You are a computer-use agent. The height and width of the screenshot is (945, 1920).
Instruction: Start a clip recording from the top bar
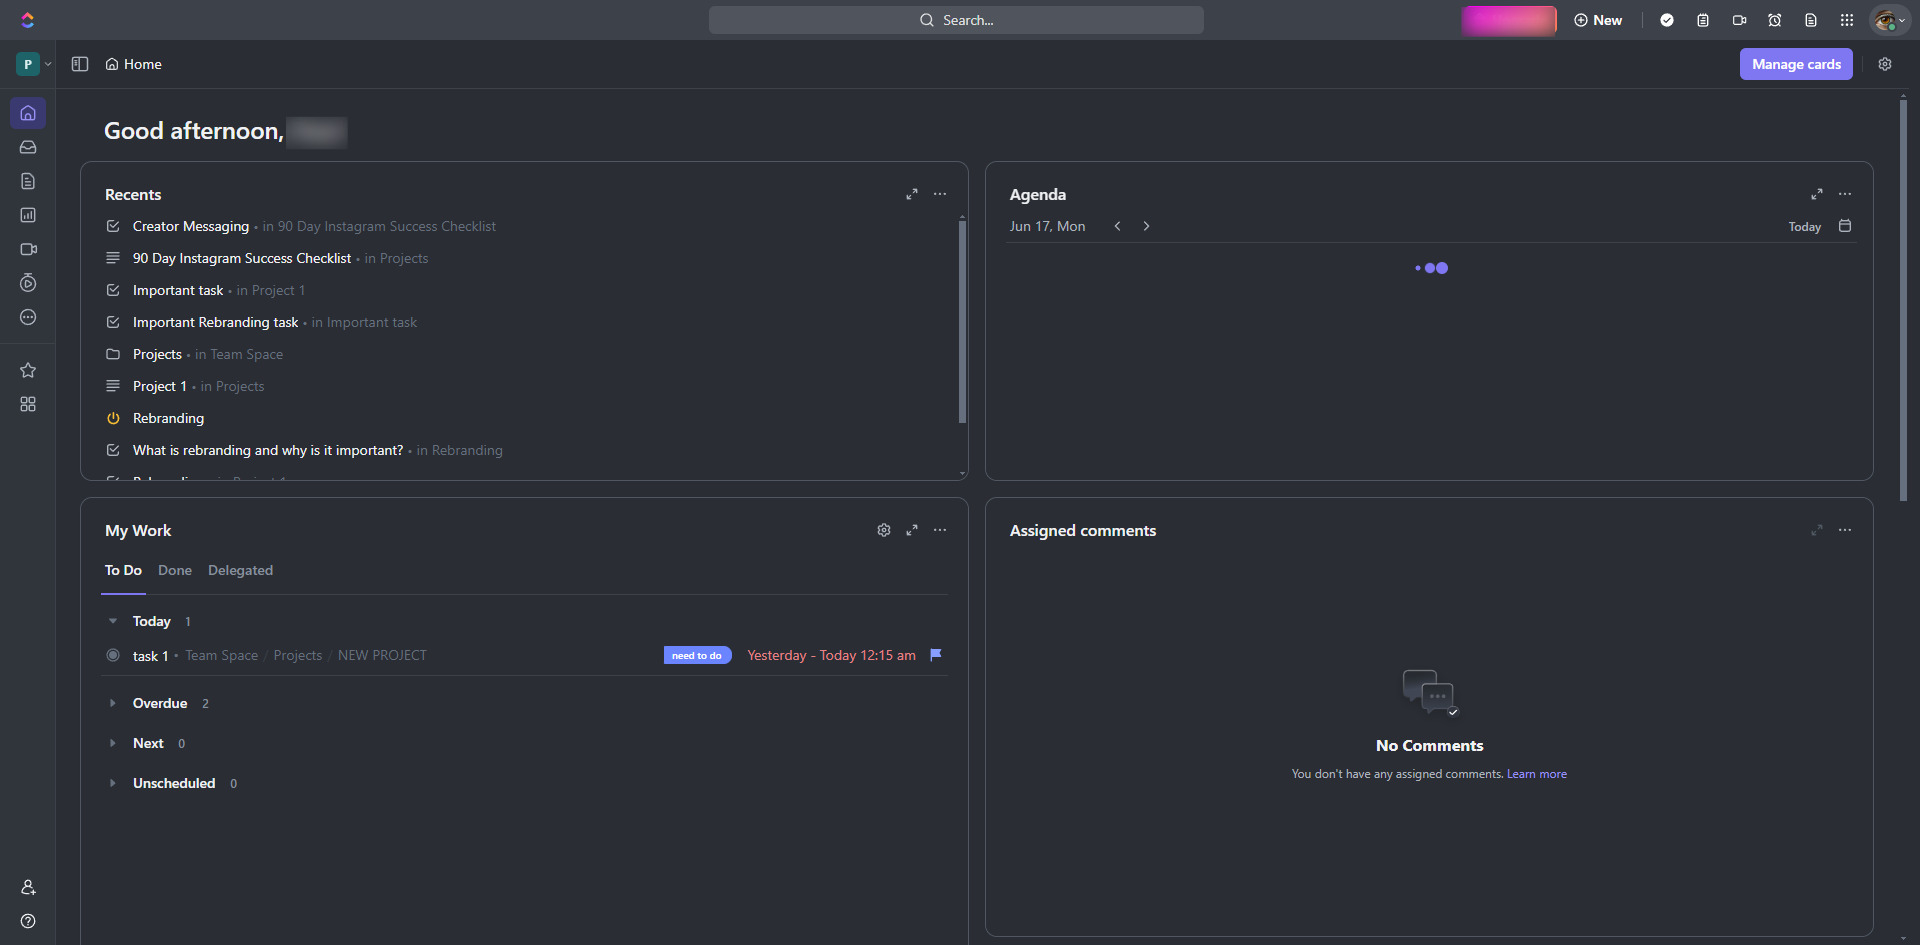point(1739,20)
